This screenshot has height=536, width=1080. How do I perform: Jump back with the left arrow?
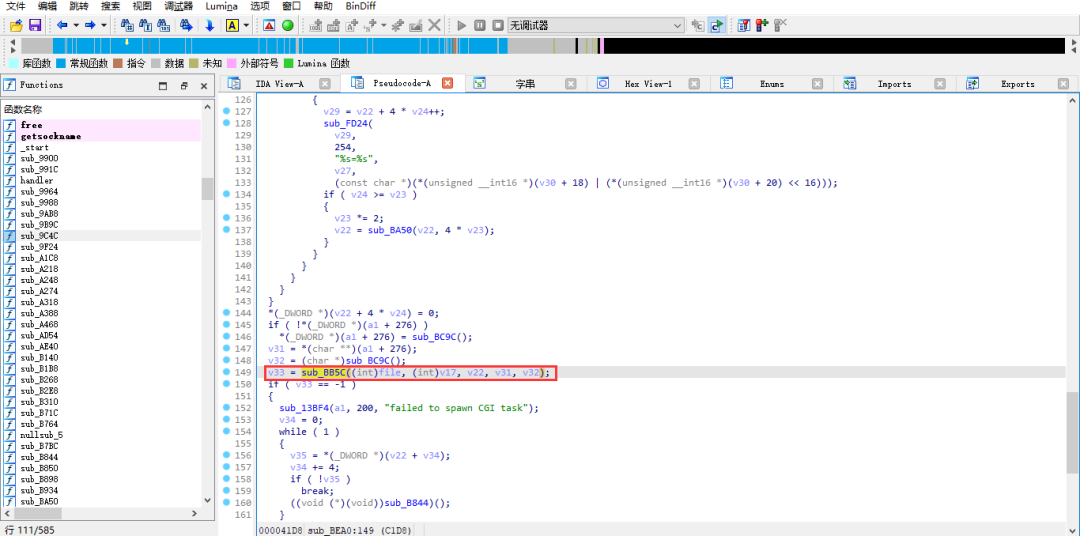pyautogui.click(x=62, y=25)
